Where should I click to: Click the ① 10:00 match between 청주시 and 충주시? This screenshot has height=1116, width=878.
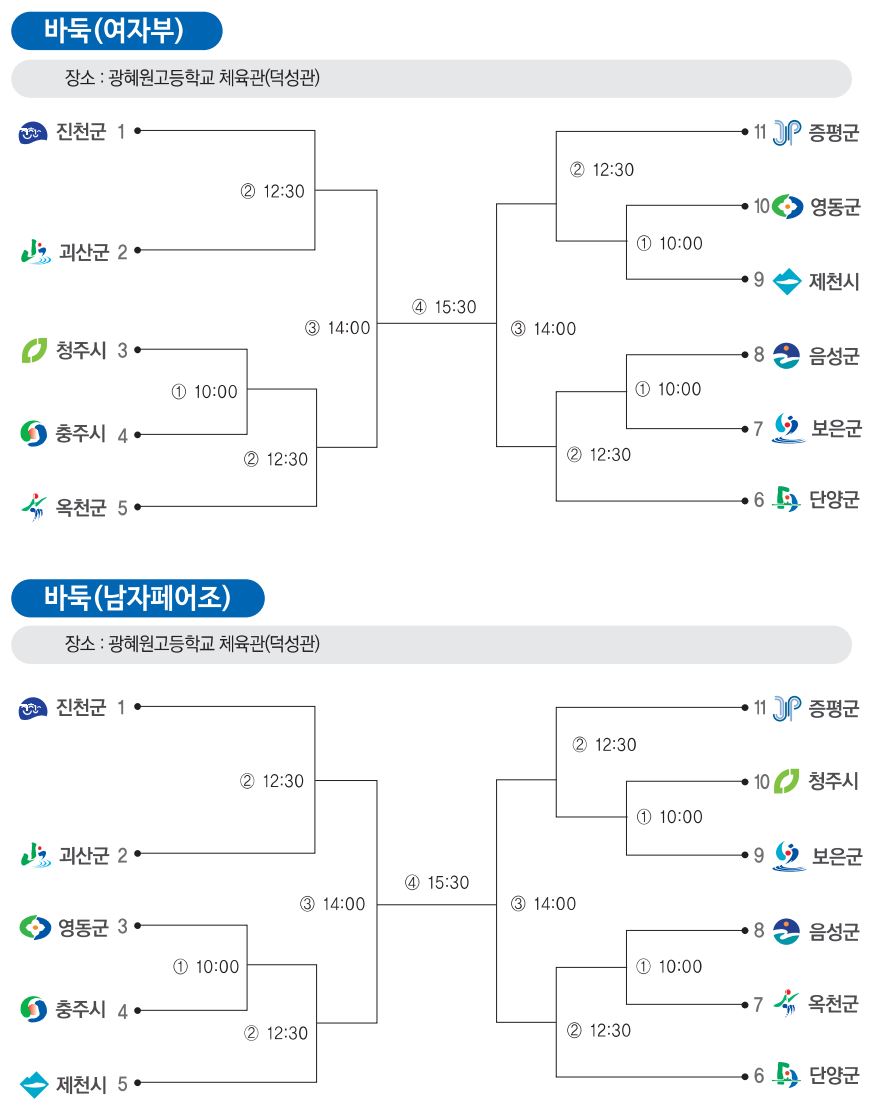204,392
